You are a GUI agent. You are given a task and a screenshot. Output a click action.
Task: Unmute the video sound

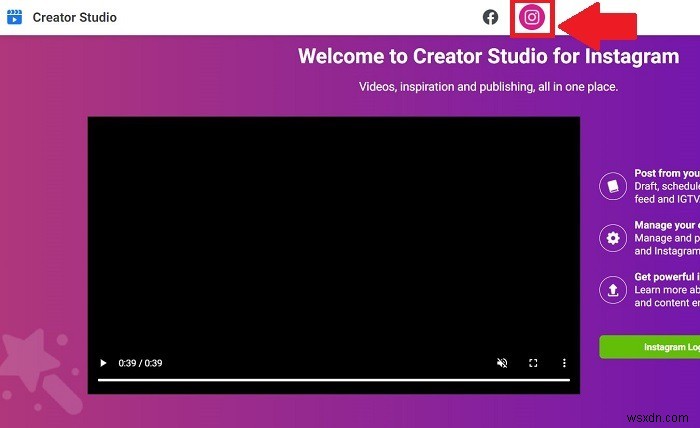(502, 363)
